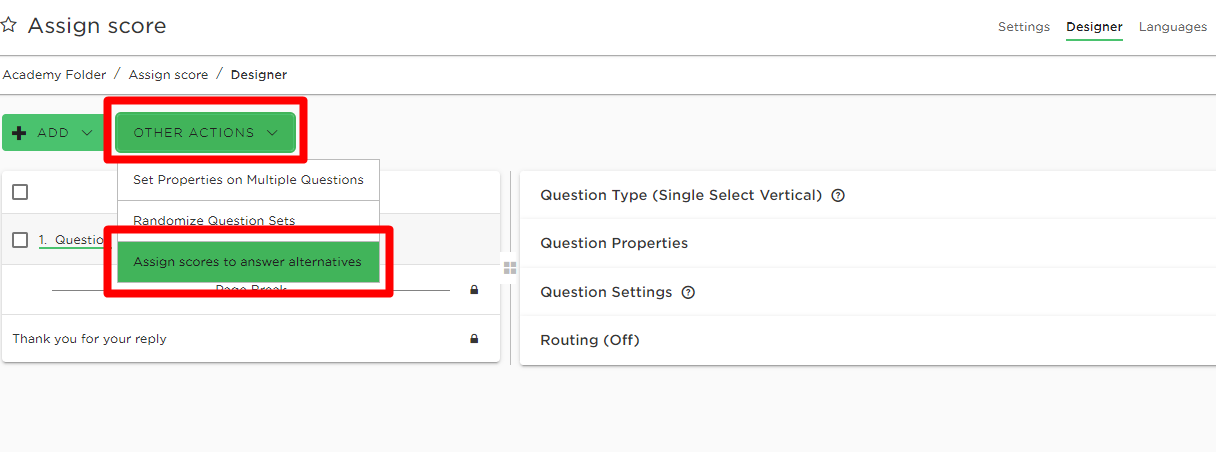Check the box beside question 1
The image size is (1216, 452).
(x=20, y=240)
